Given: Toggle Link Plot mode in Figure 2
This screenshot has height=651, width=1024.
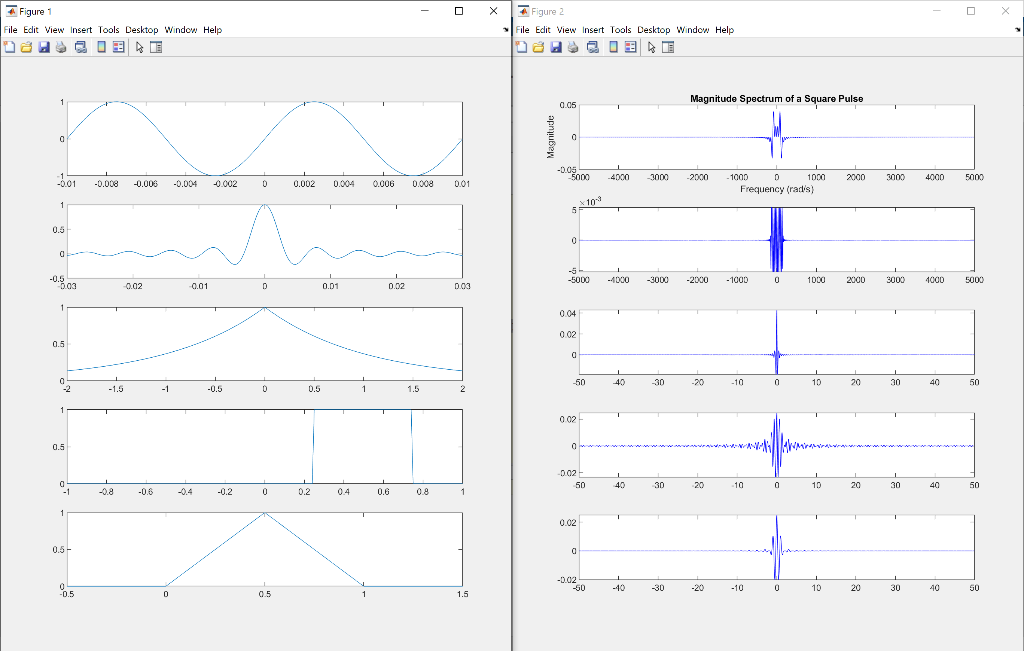Looking at the screenshot, I should pos(593,47).
